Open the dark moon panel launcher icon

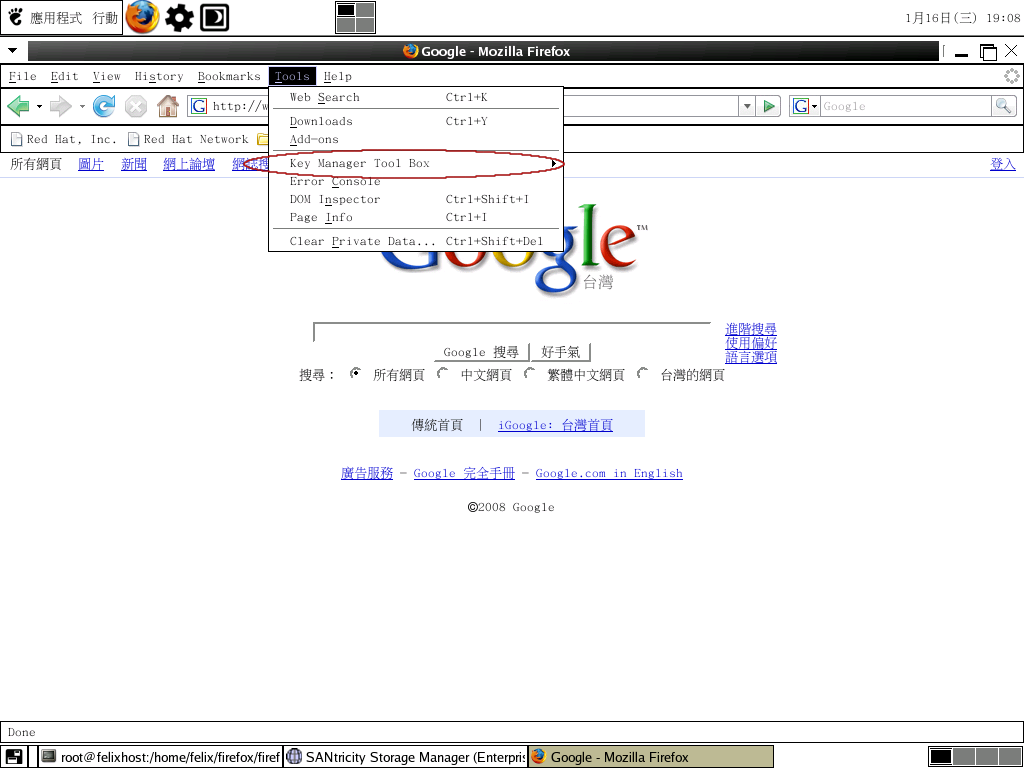click(214, 18)
